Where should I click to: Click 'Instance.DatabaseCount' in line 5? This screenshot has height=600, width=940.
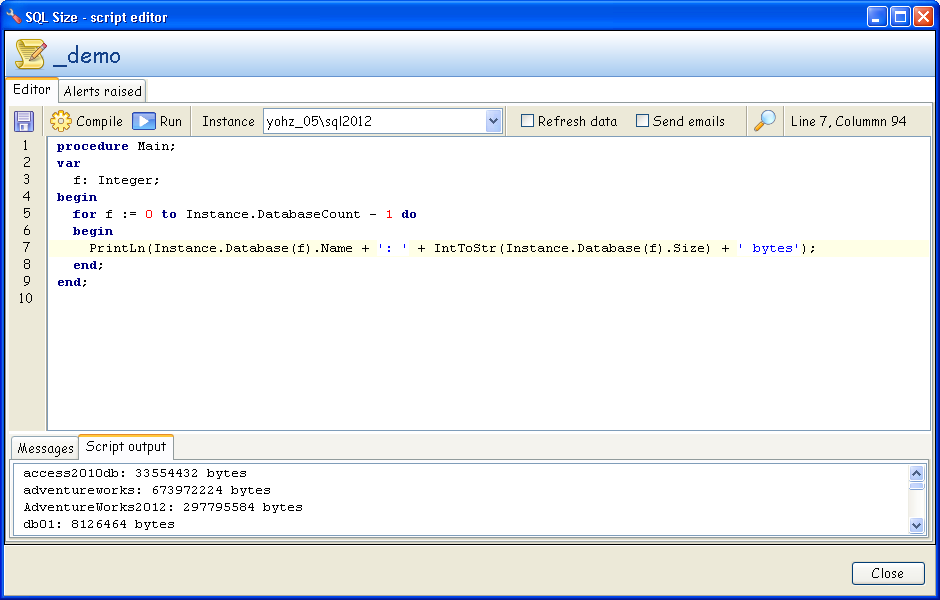click(x=273, y=214)
